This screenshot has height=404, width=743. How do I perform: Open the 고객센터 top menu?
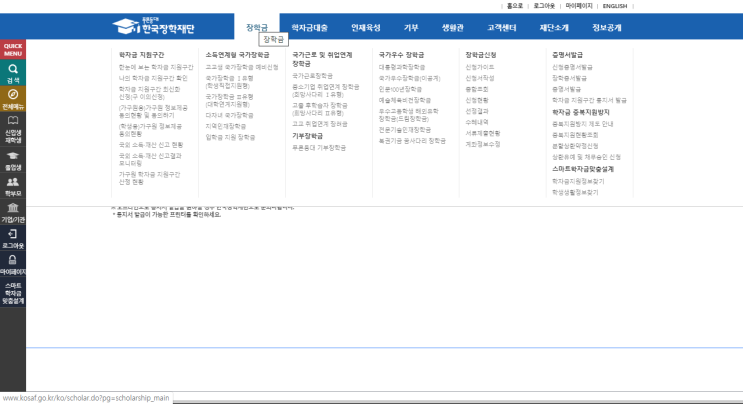pyautogui.click(x=501, y=28)
